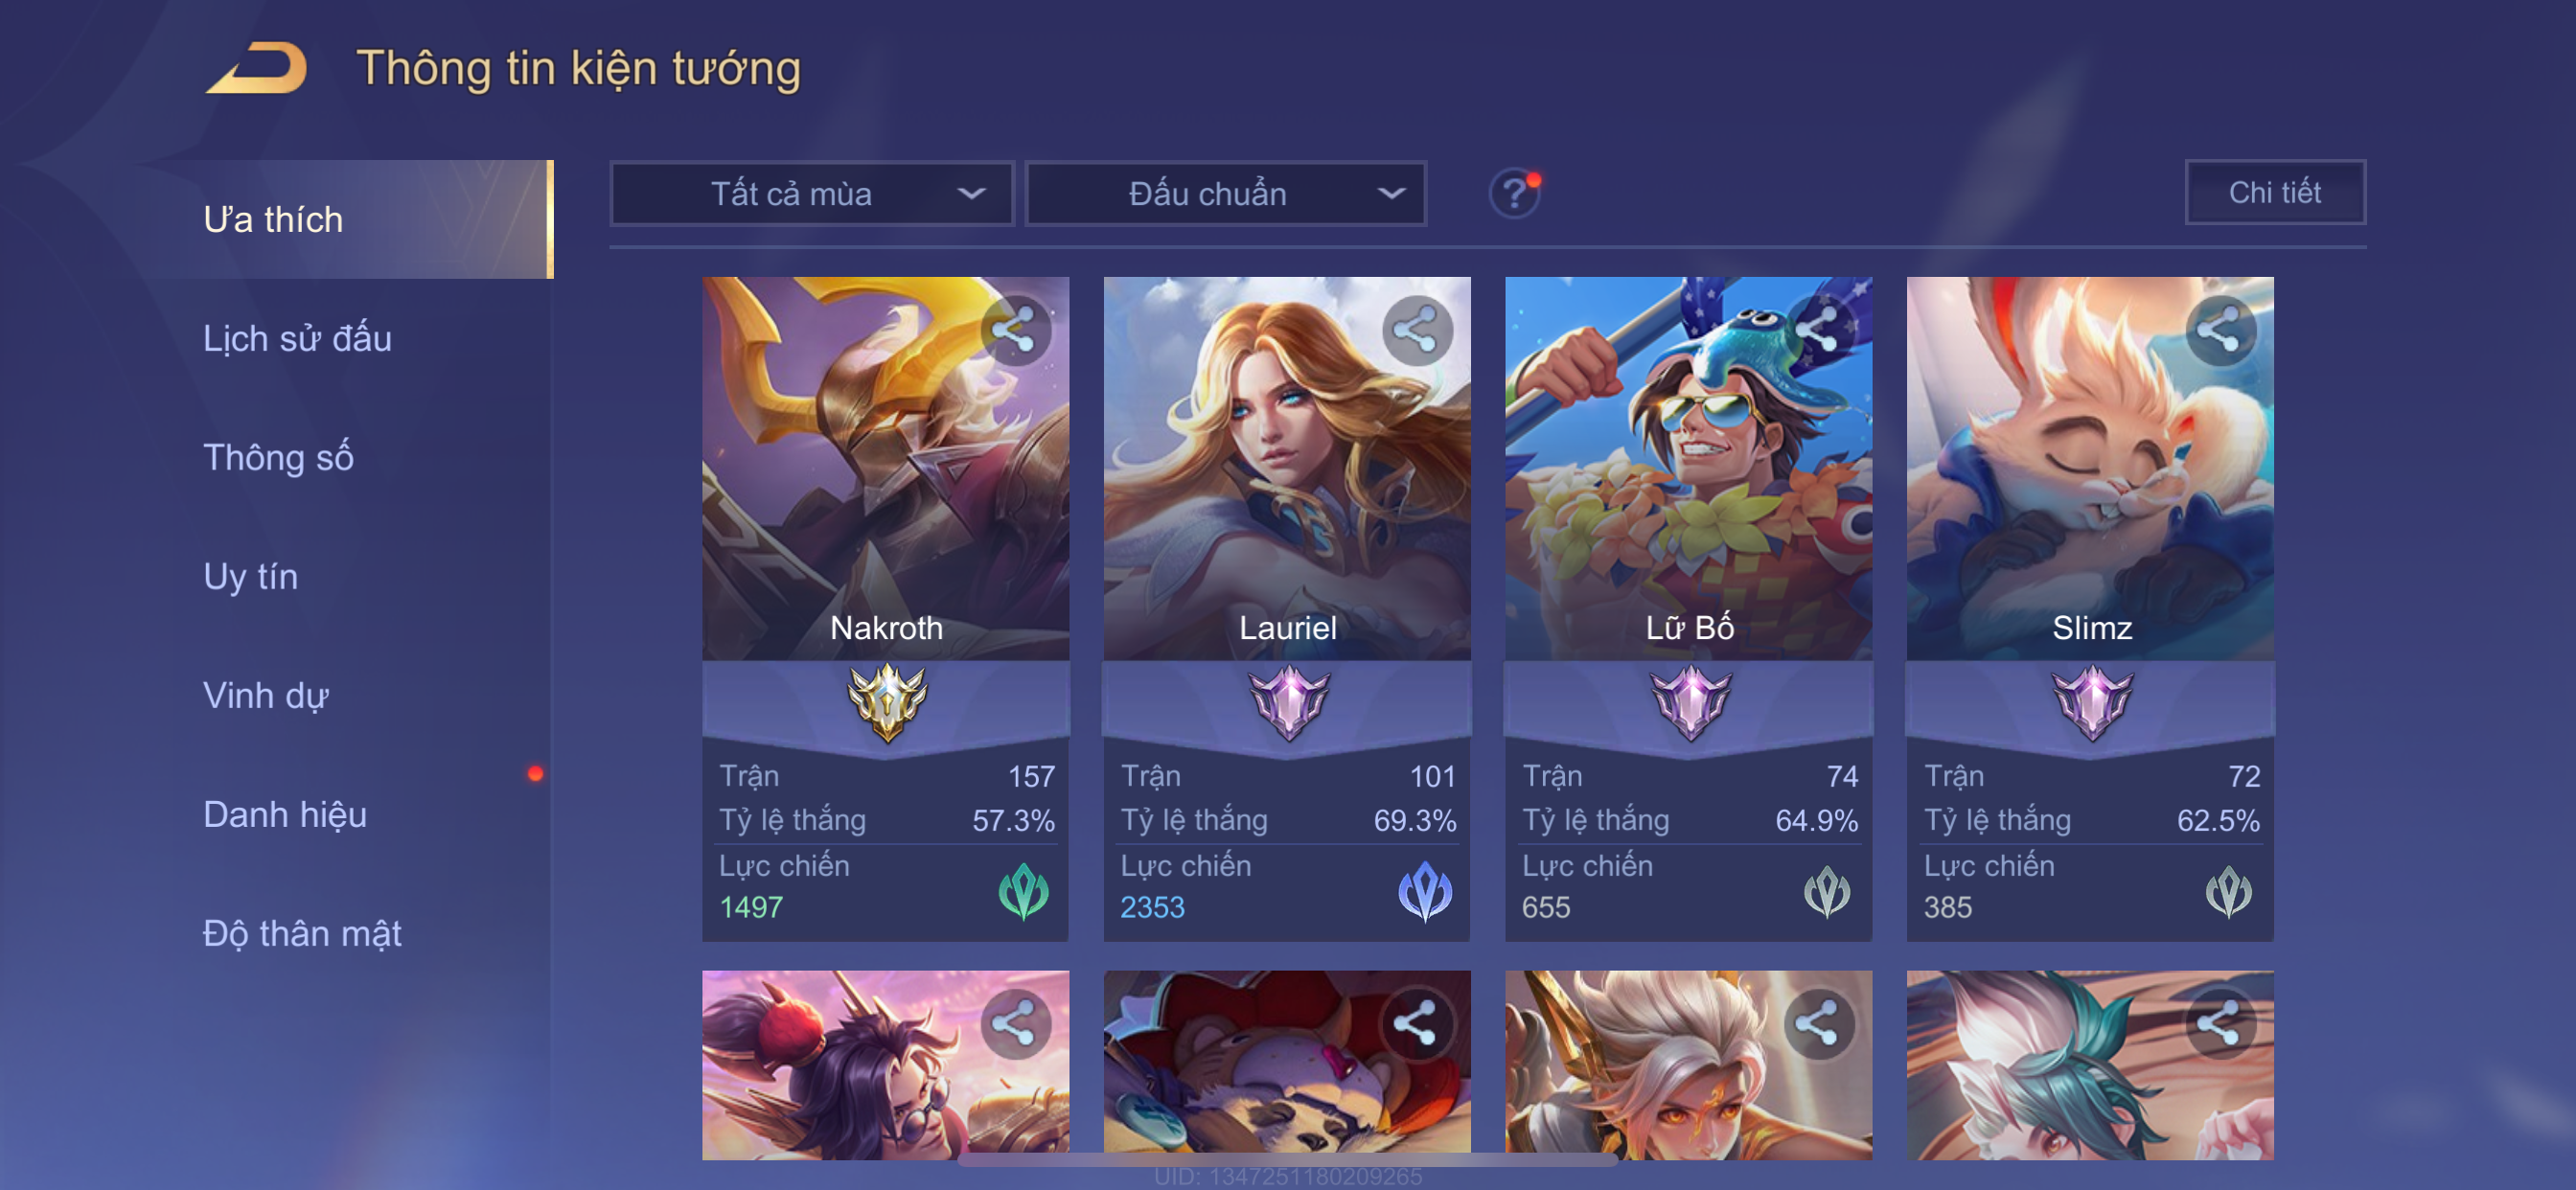Open the help question mark icon
The width and height of the screenshot is (2576, 1190).
[1514, 192]
